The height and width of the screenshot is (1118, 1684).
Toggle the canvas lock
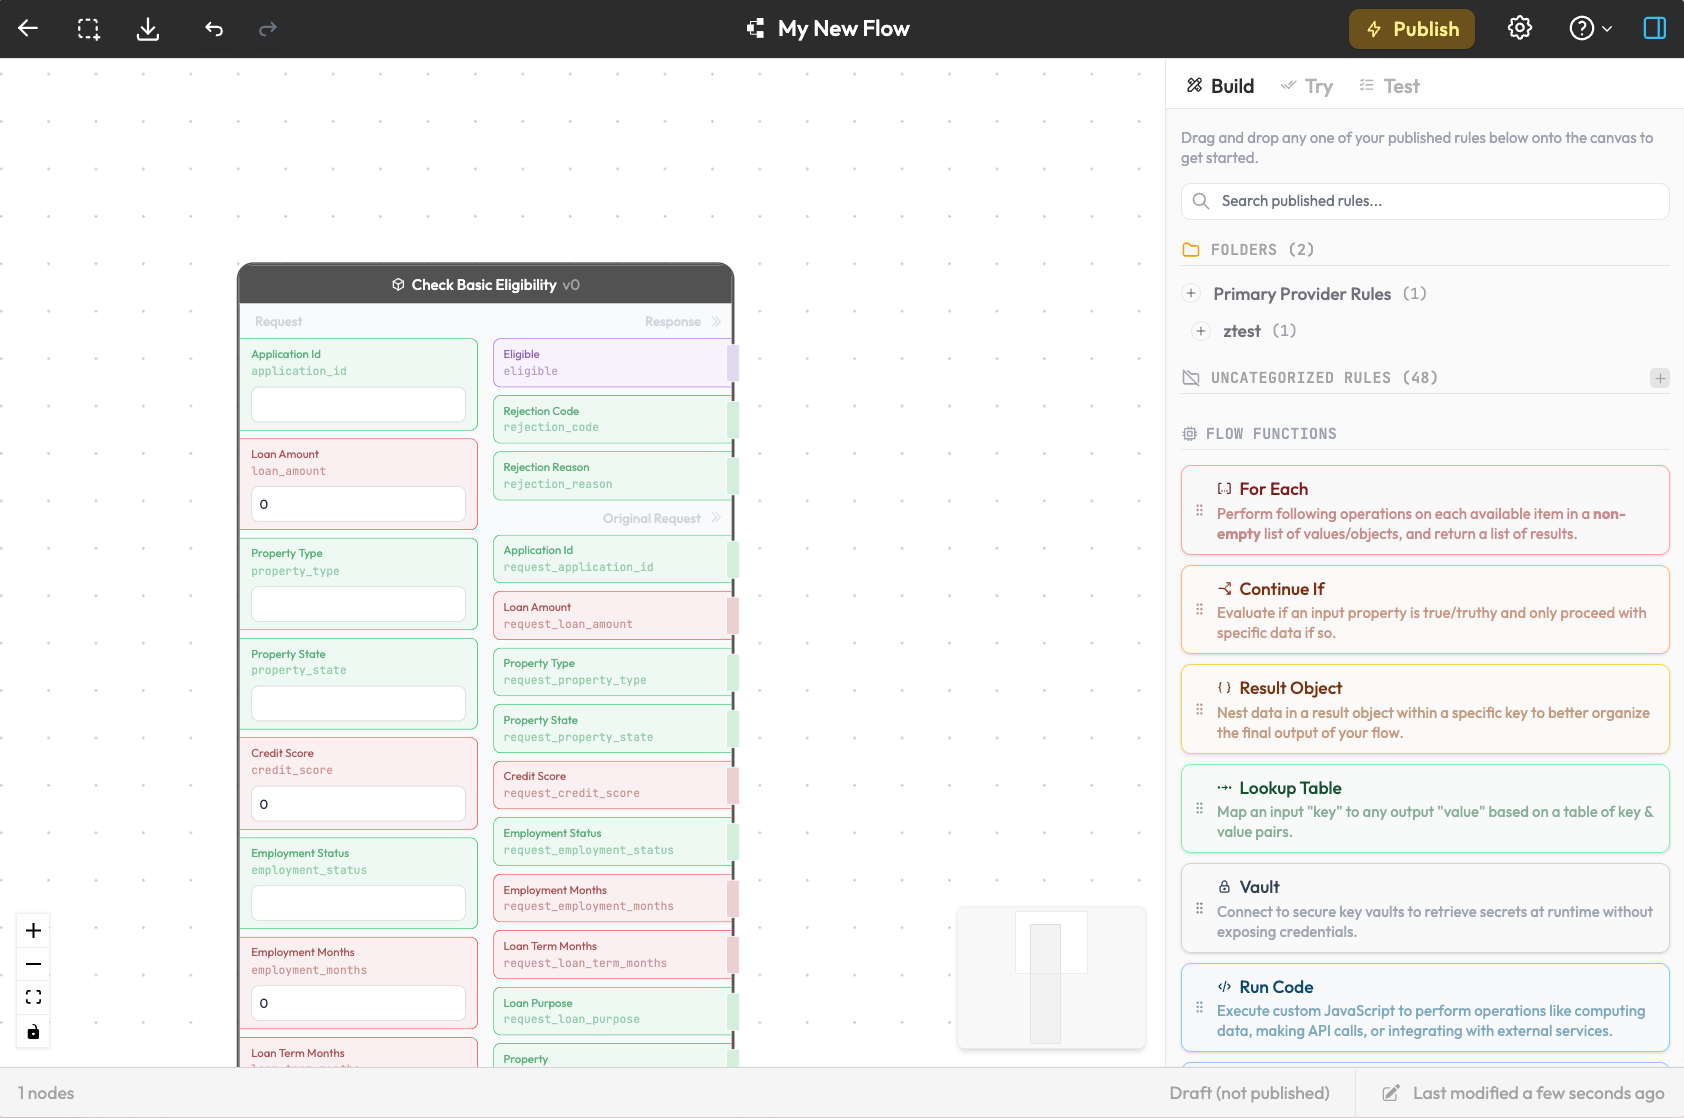pyautogui.click(x=33, y=1031)
